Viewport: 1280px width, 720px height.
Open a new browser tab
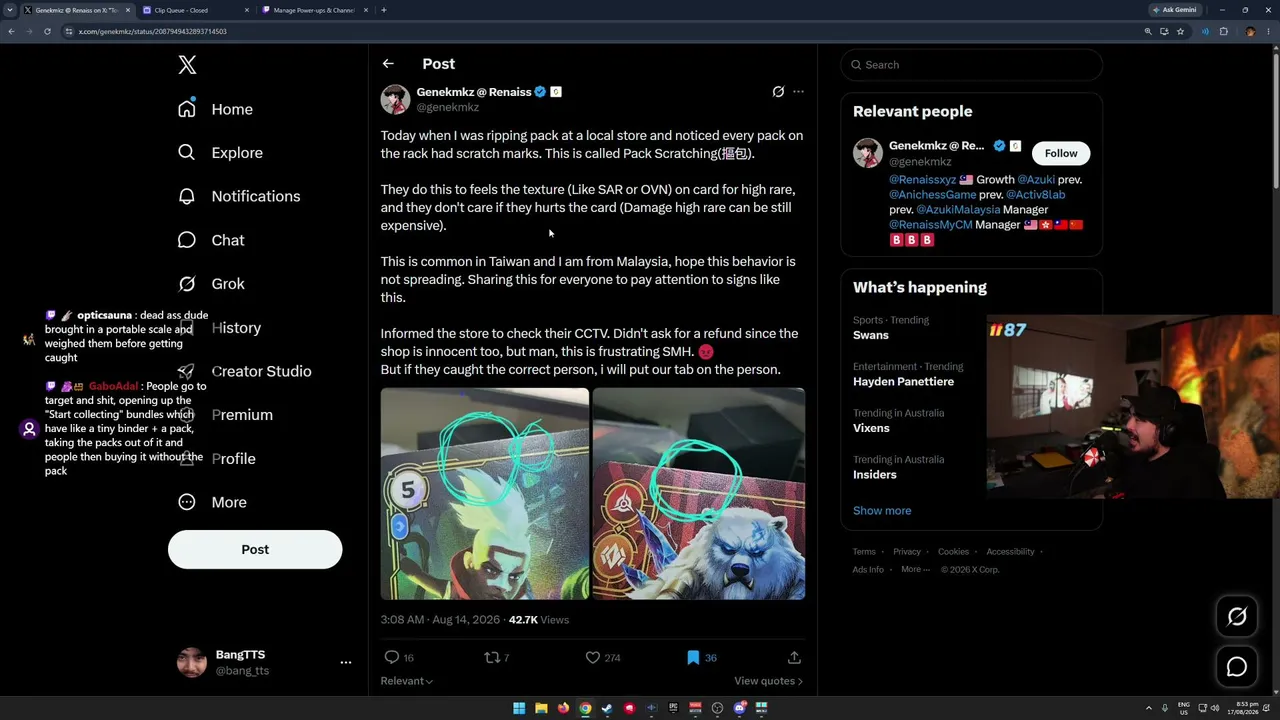[384, 10]
